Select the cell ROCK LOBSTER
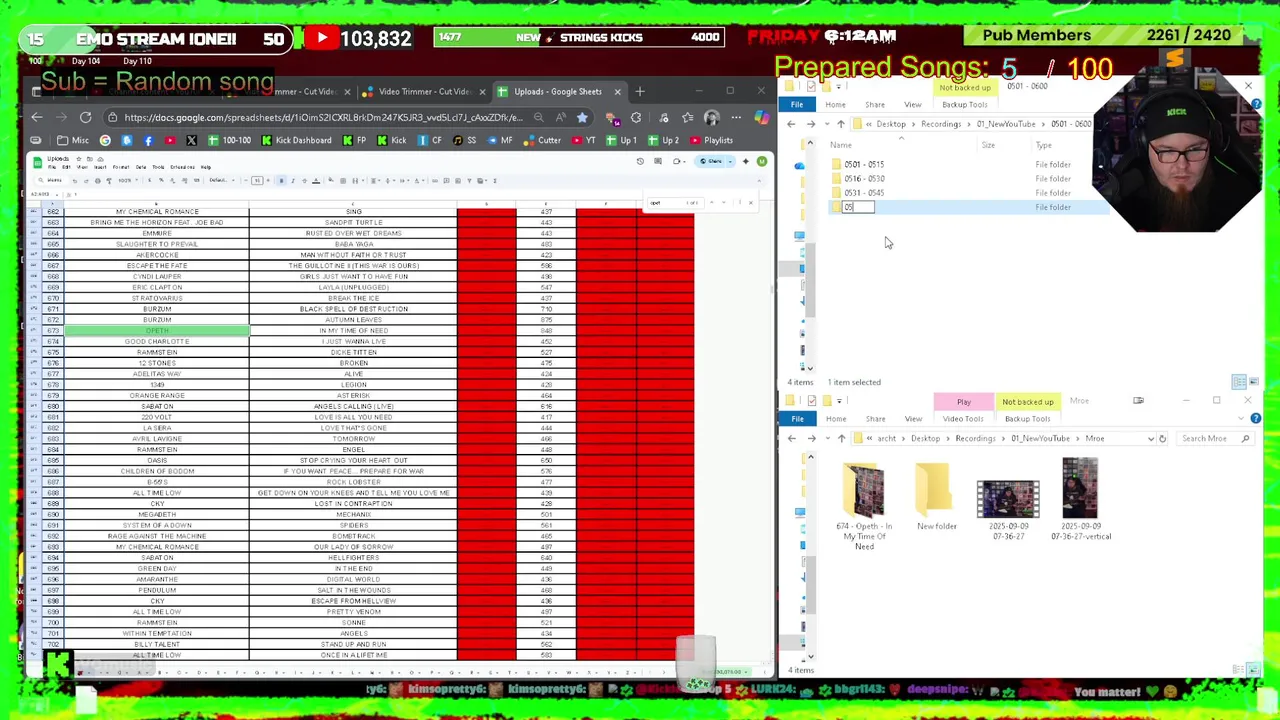The width and height of the screenshot is (1280, 720). click(x=353, y=482)
